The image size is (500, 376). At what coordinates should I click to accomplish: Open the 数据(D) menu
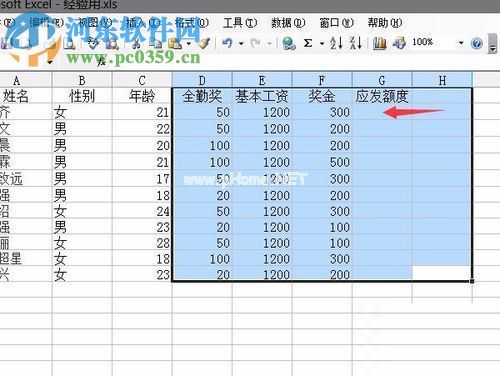click(x=288, y=23)
